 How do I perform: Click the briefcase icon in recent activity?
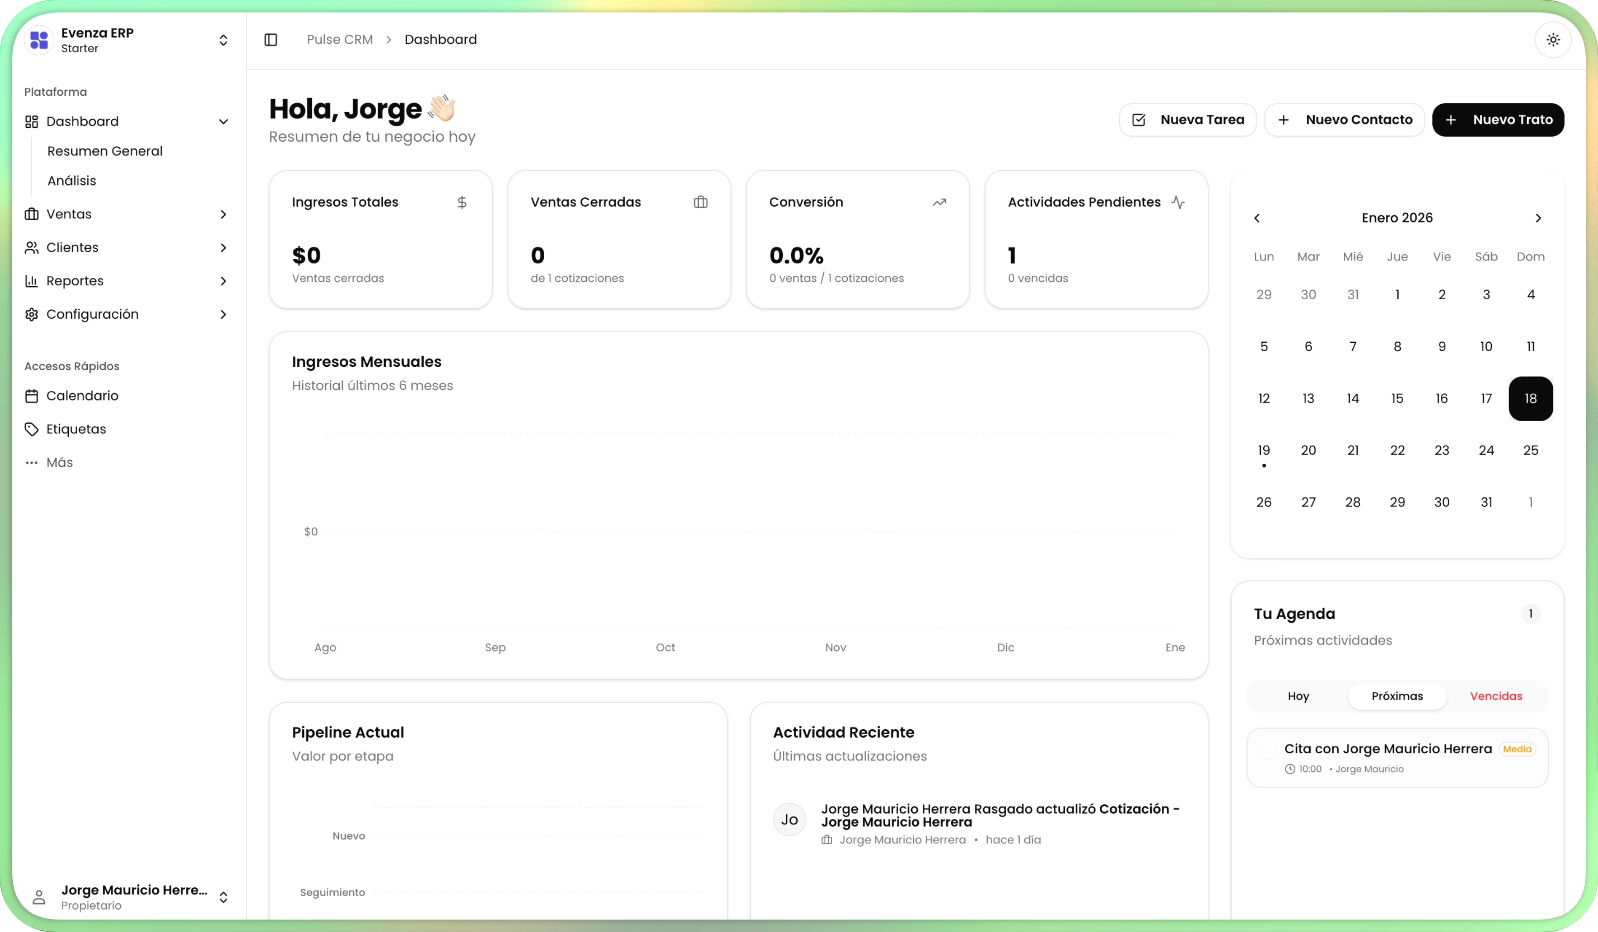(x=827, y=840)
